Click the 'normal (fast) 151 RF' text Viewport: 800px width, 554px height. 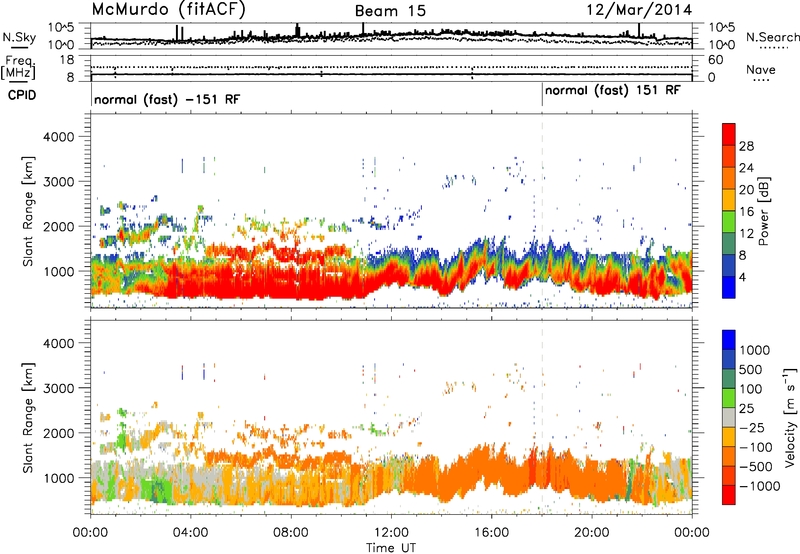pos(612,90)
